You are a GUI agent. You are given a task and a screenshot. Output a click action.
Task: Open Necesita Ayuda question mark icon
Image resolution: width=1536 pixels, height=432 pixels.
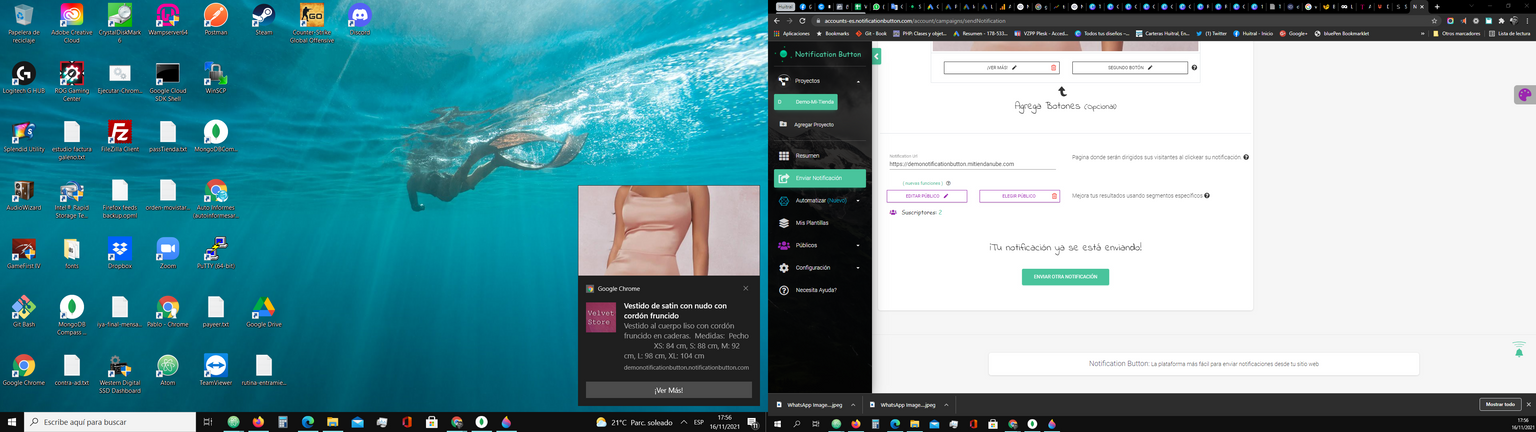click(x=783, y=290)
